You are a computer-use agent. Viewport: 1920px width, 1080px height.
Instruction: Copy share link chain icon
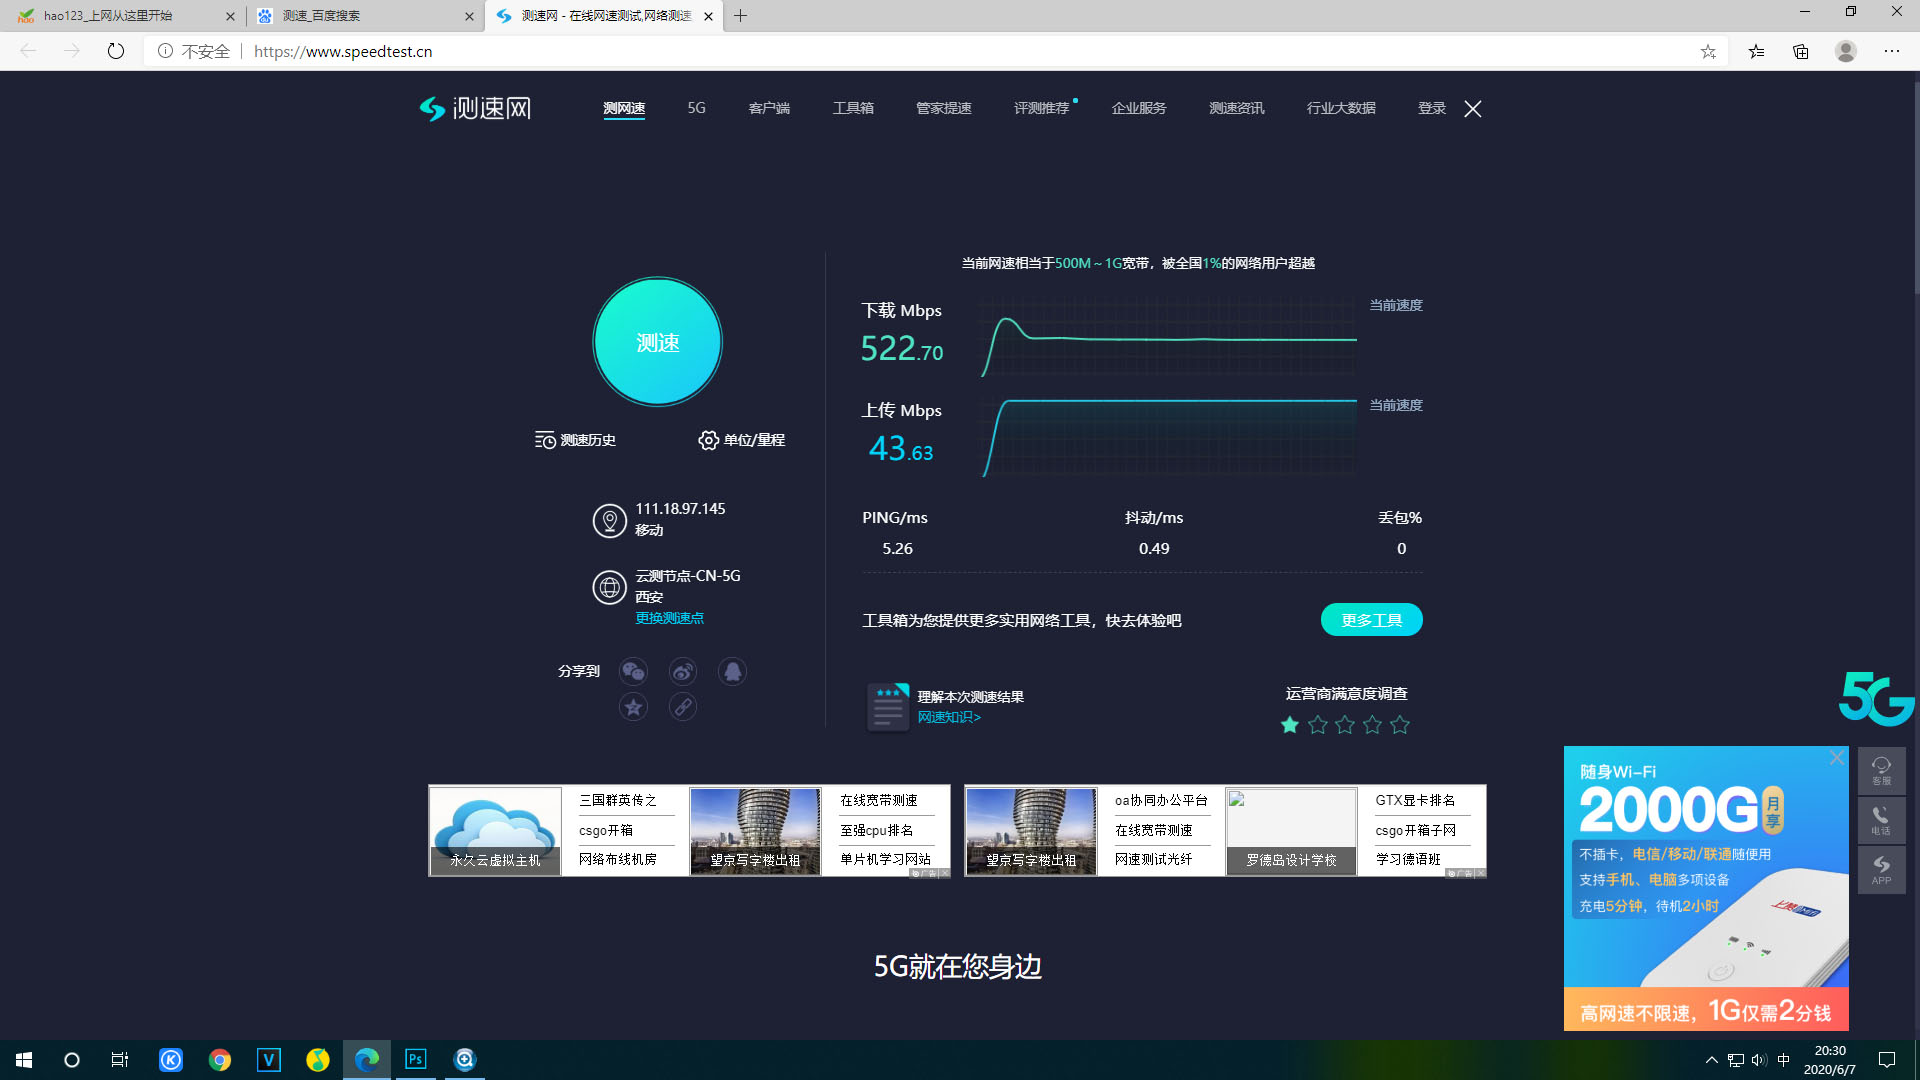[683, 707]
